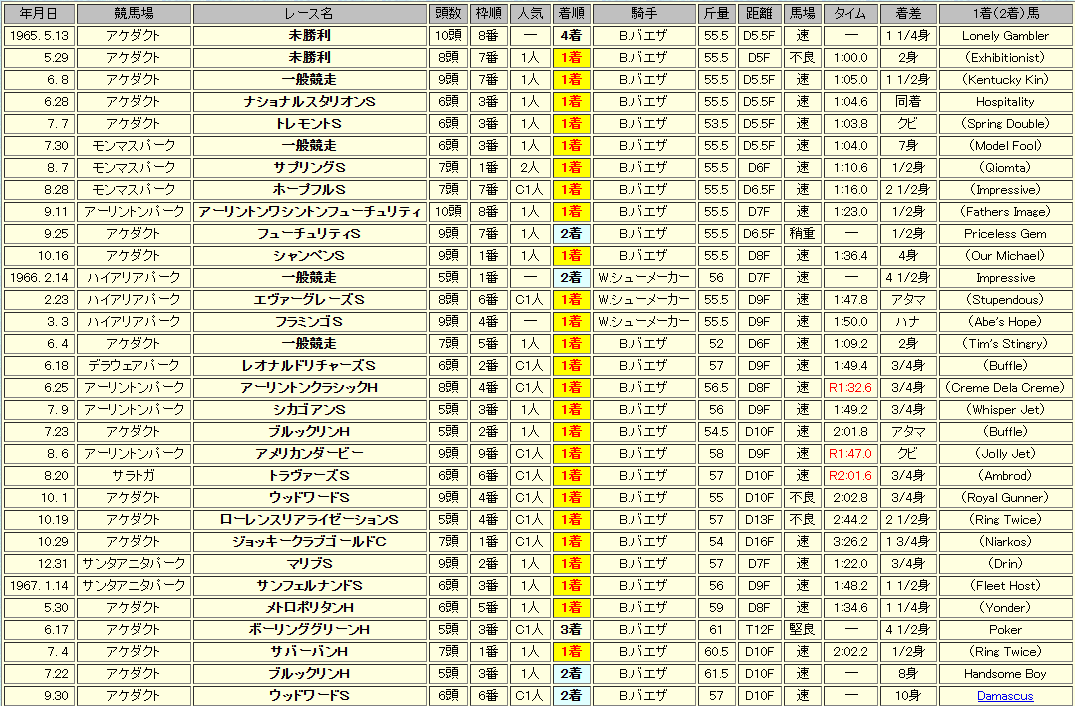1075x706 pixels.
Task: Select the 騎手 column header
Action: 642,14
